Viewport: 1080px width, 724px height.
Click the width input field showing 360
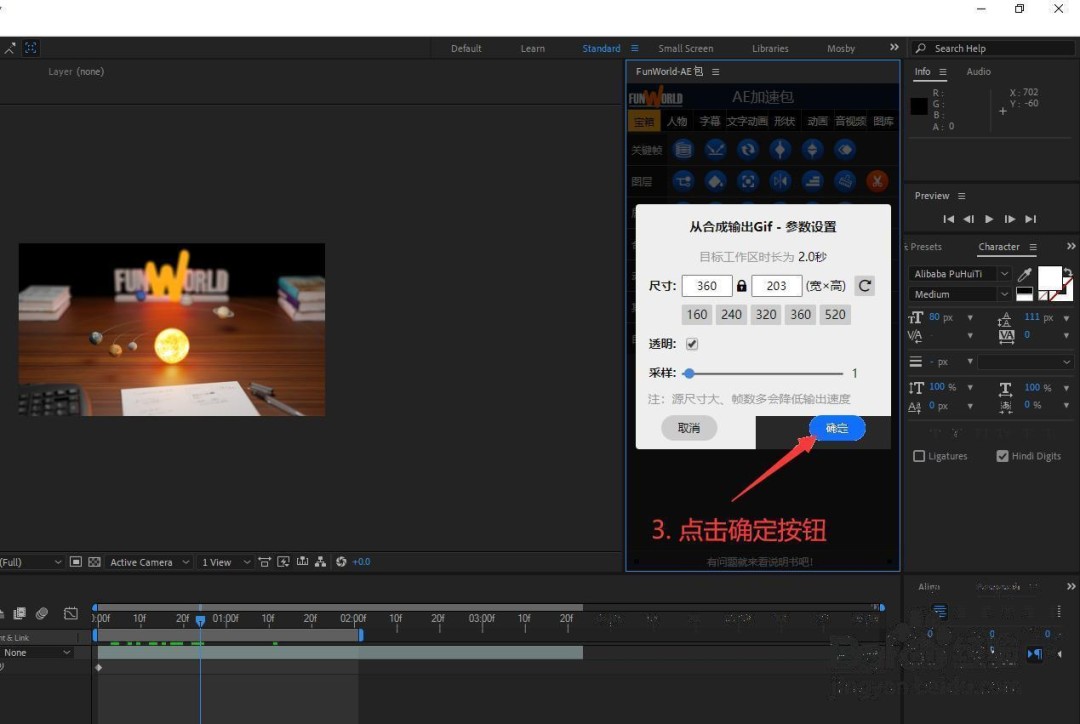(x=707, y=286)
